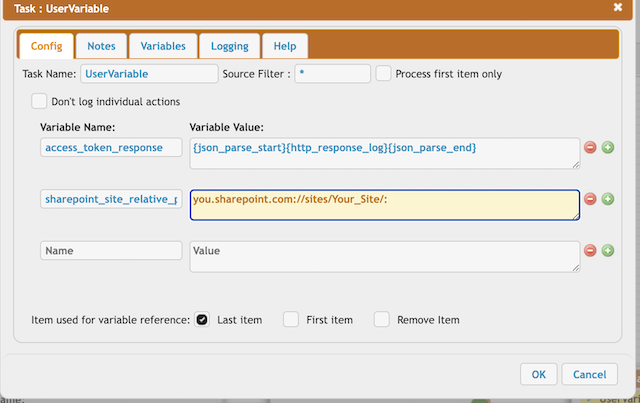The height and width of the screenshot is (403, 640).
Task: Edit the json_parse_start variable value box
Action: pos(384,154)
